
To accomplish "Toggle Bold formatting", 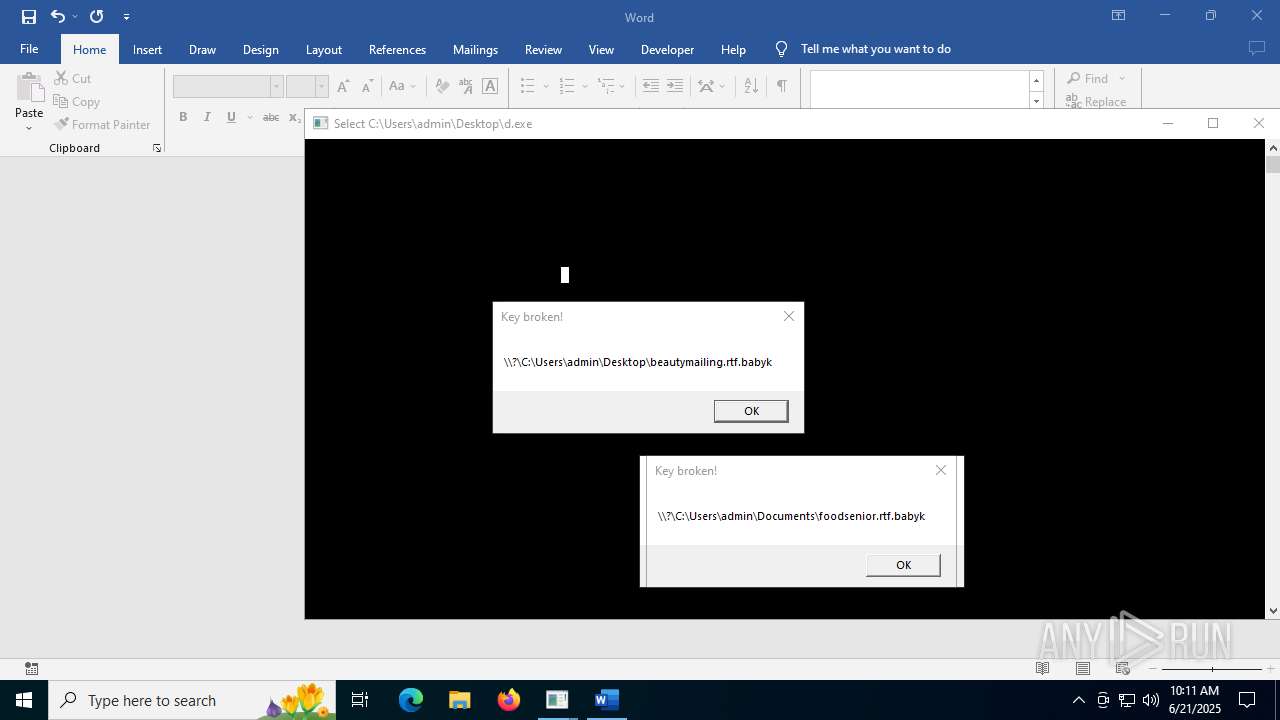I will [x=183, y=117].
